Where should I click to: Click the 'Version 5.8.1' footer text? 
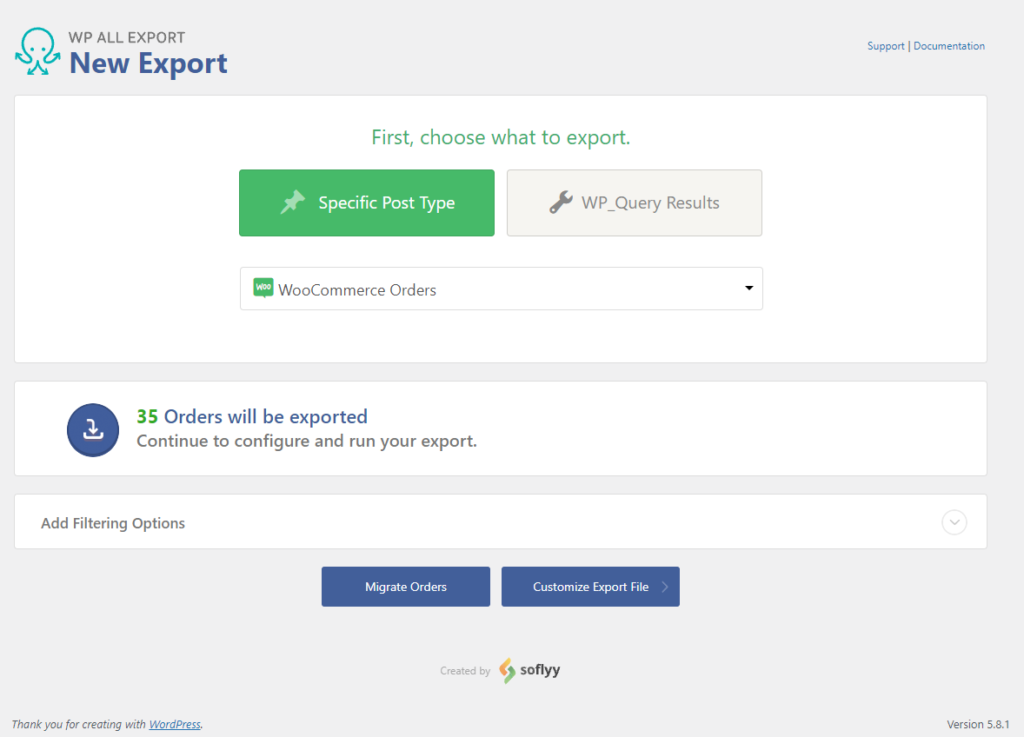pyautogui.click(x=978, y=724)
